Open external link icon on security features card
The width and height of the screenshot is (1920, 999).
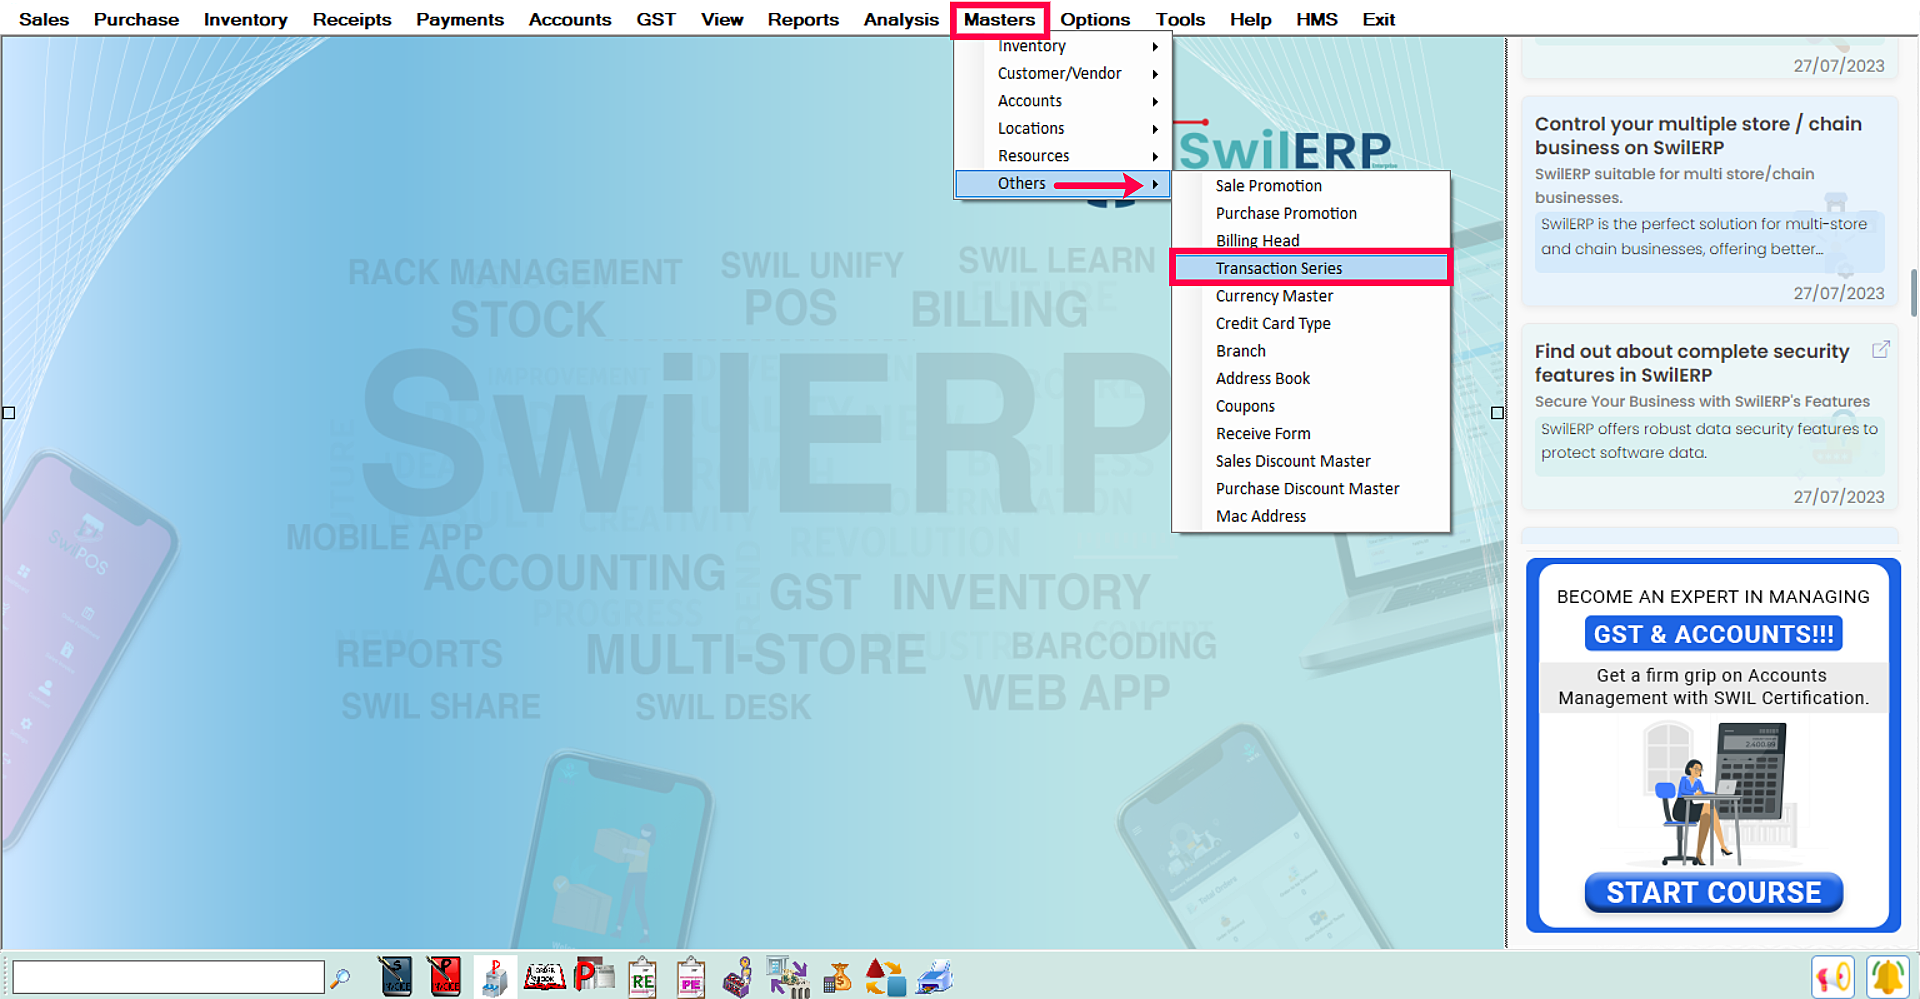click(x=1880, y=350)
